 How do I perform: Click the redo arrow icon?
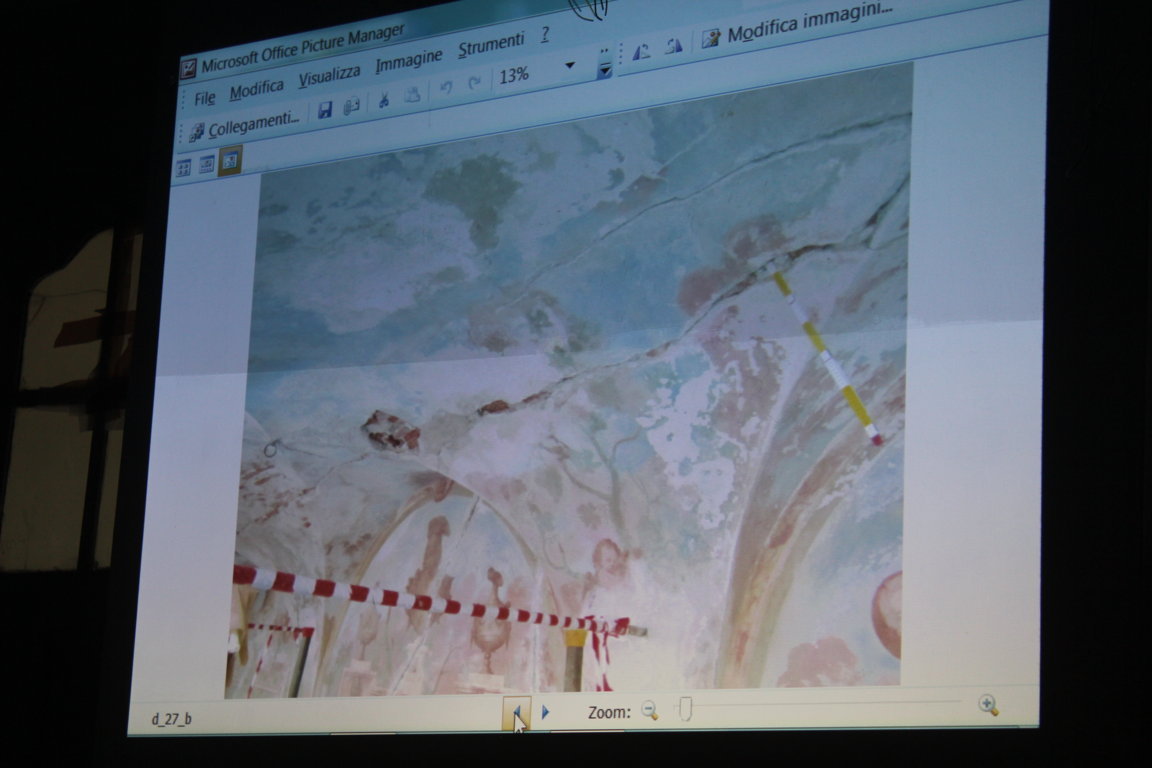coord(475,82)
